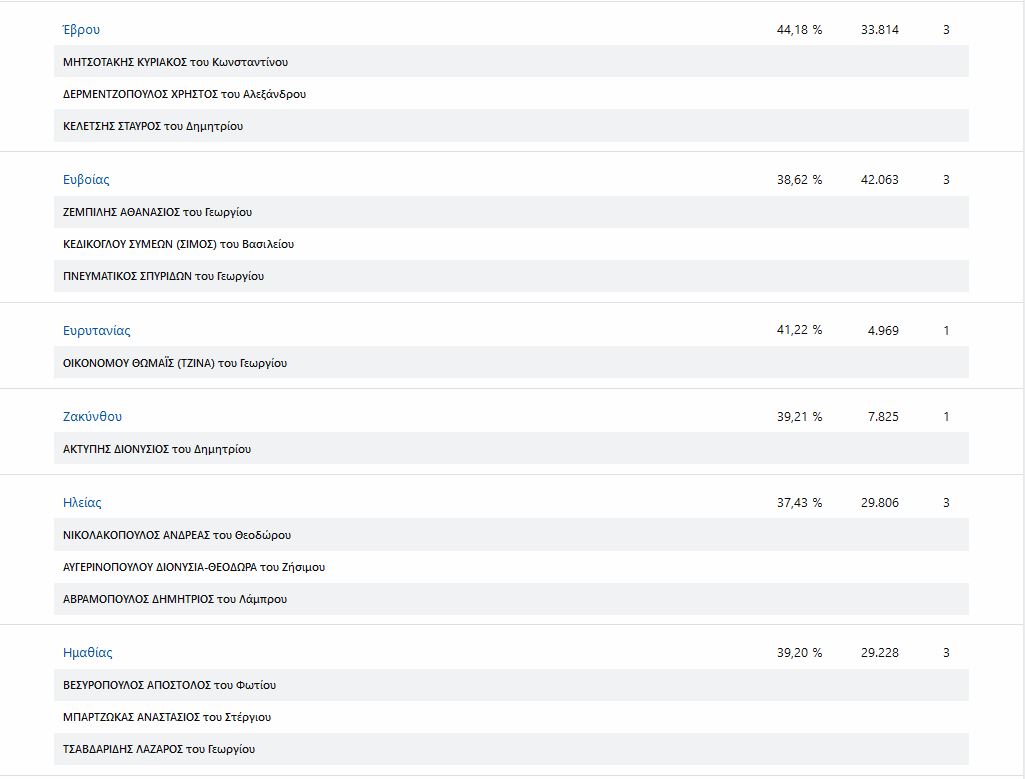This screenshot has width=1025, height=779.
Task: Click candidate ΖΕΜΠΙΛΗΣ ΑΘΑΝΑΣΙΟΣ
Action: (x=157, y=212)
